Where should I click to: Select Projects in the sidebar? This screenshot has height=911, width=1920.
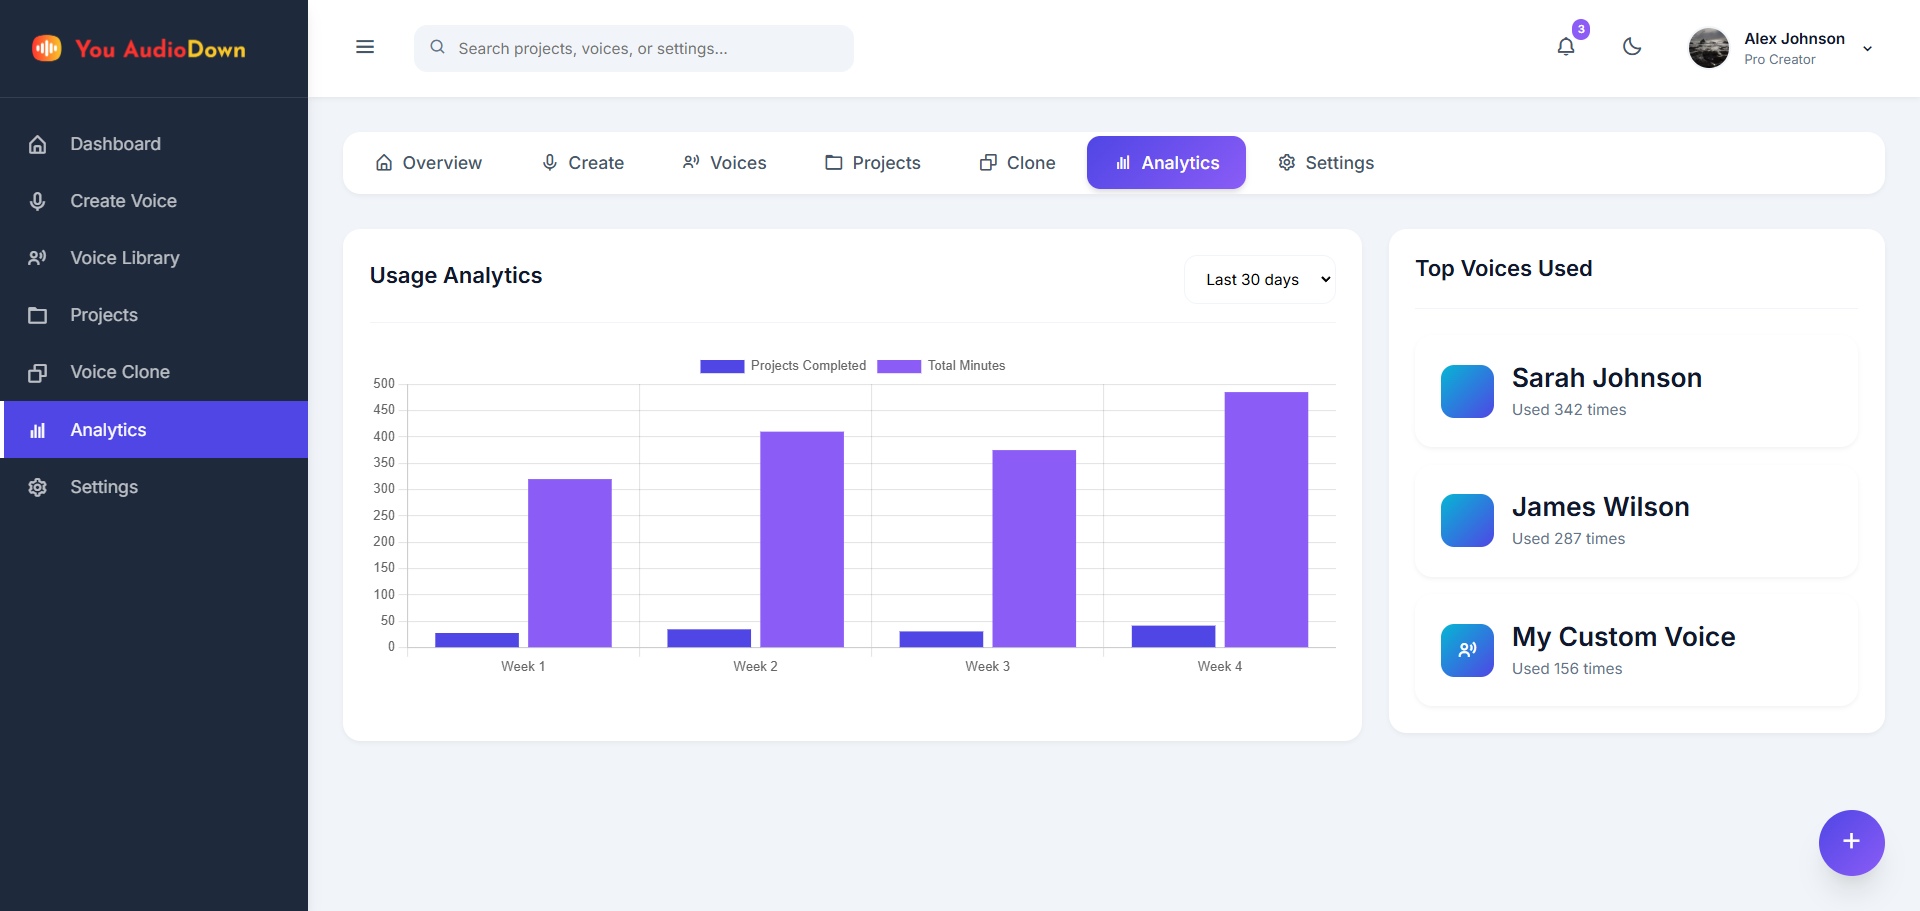click(x=154, y=315)
